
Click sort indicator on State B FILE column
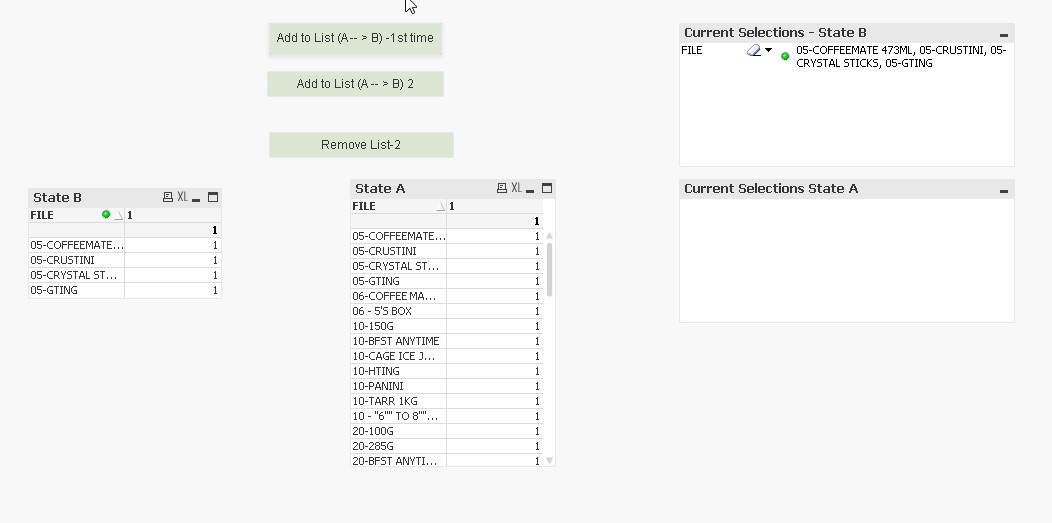[119, 216]
